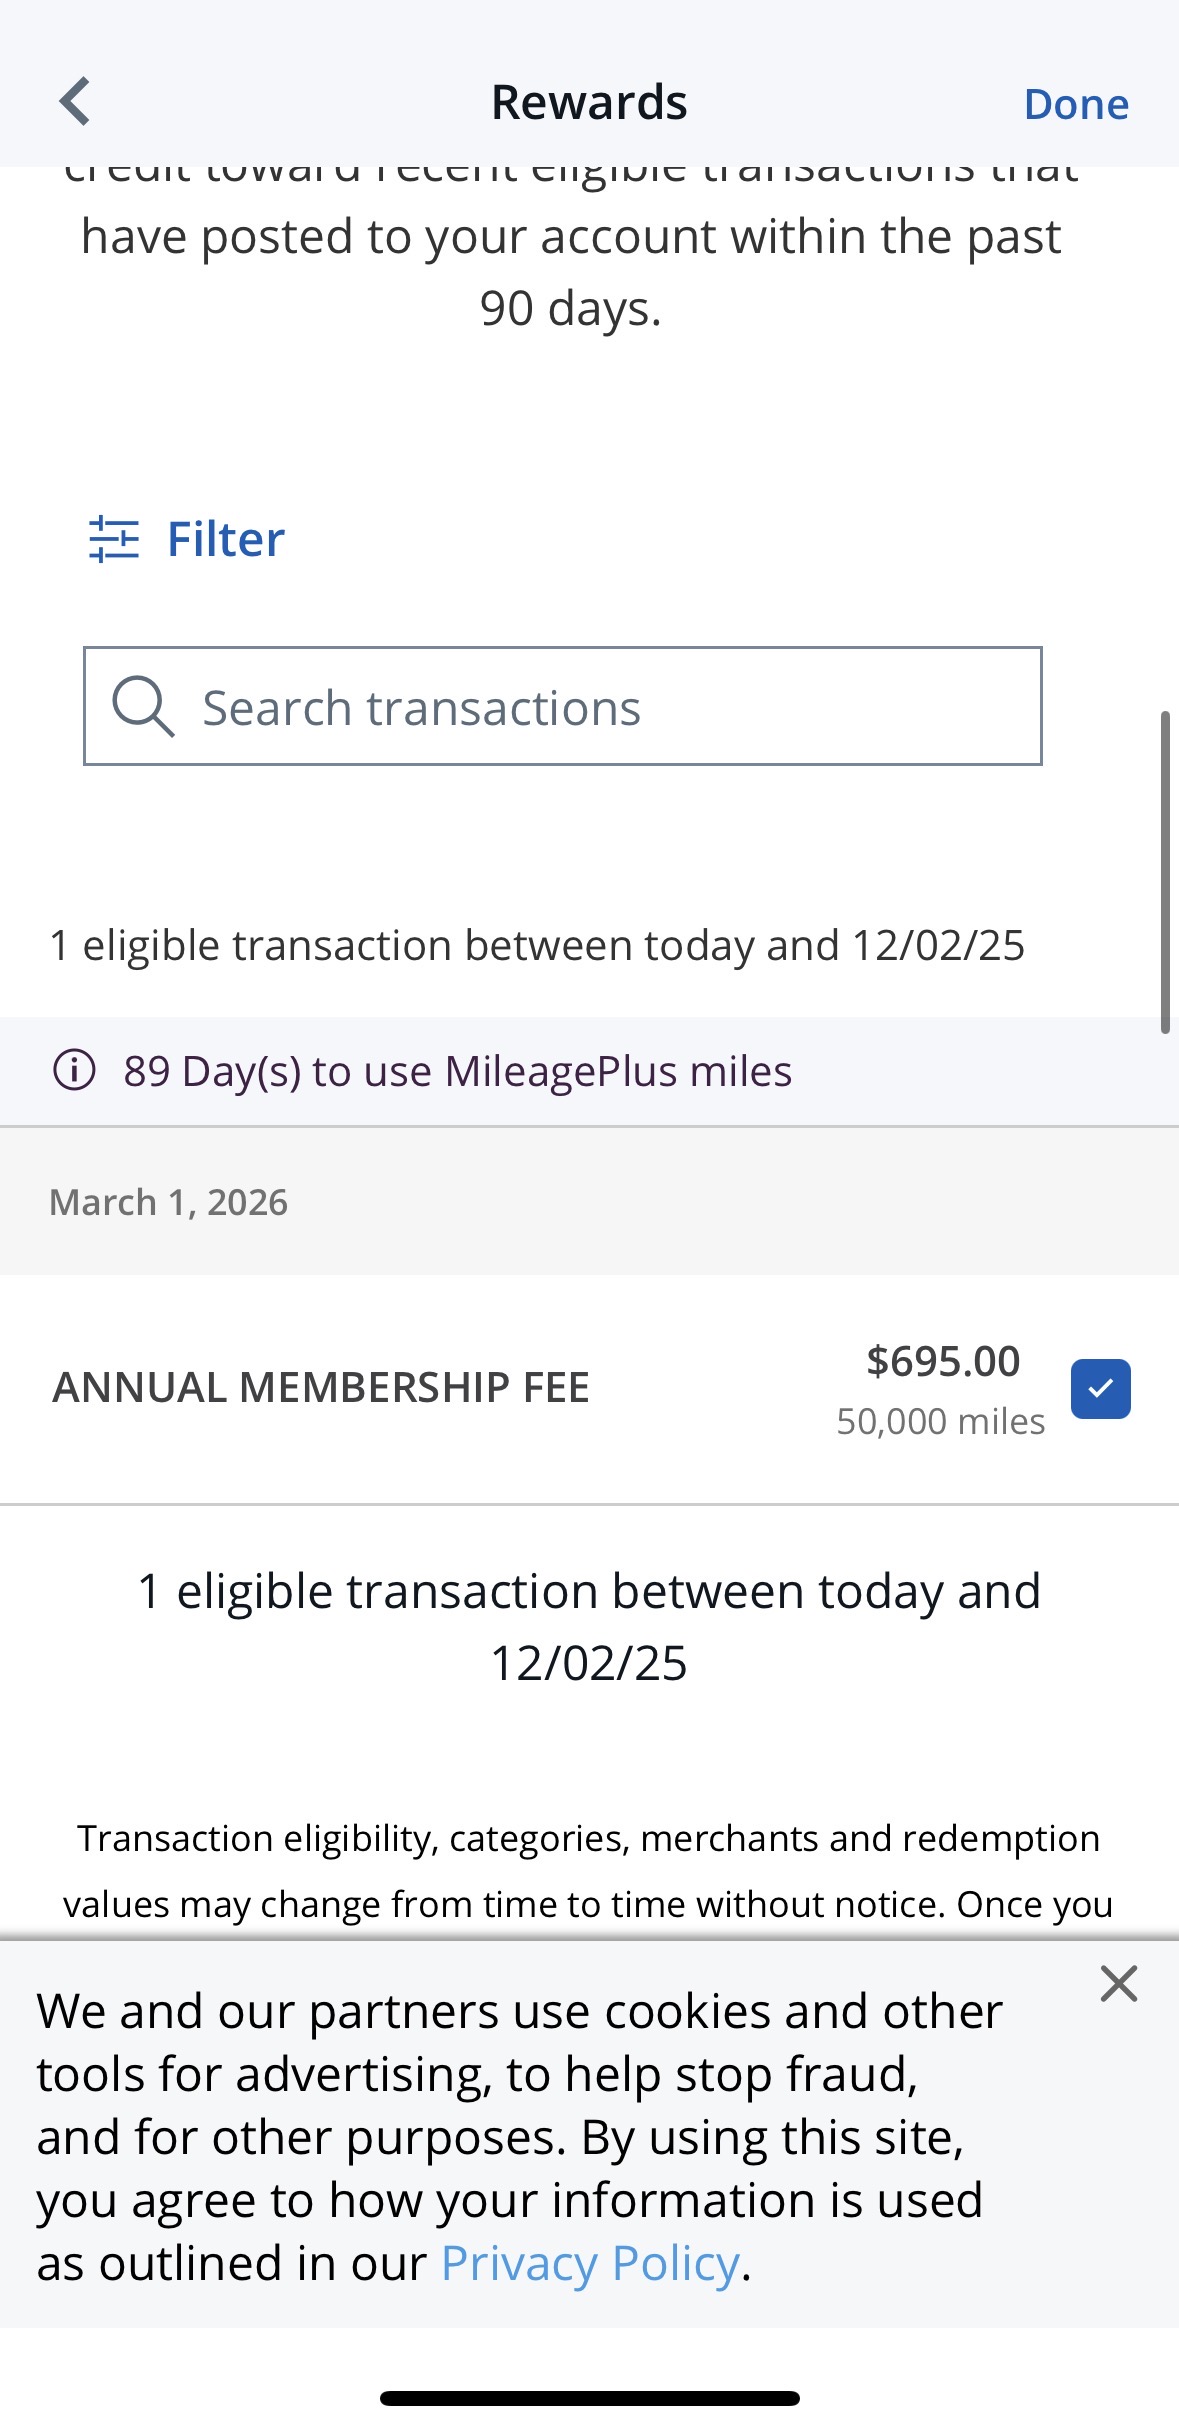Go back using the left chevron
The height and width of the screenshot is (2430, 1179).
(x=75, y=102)
